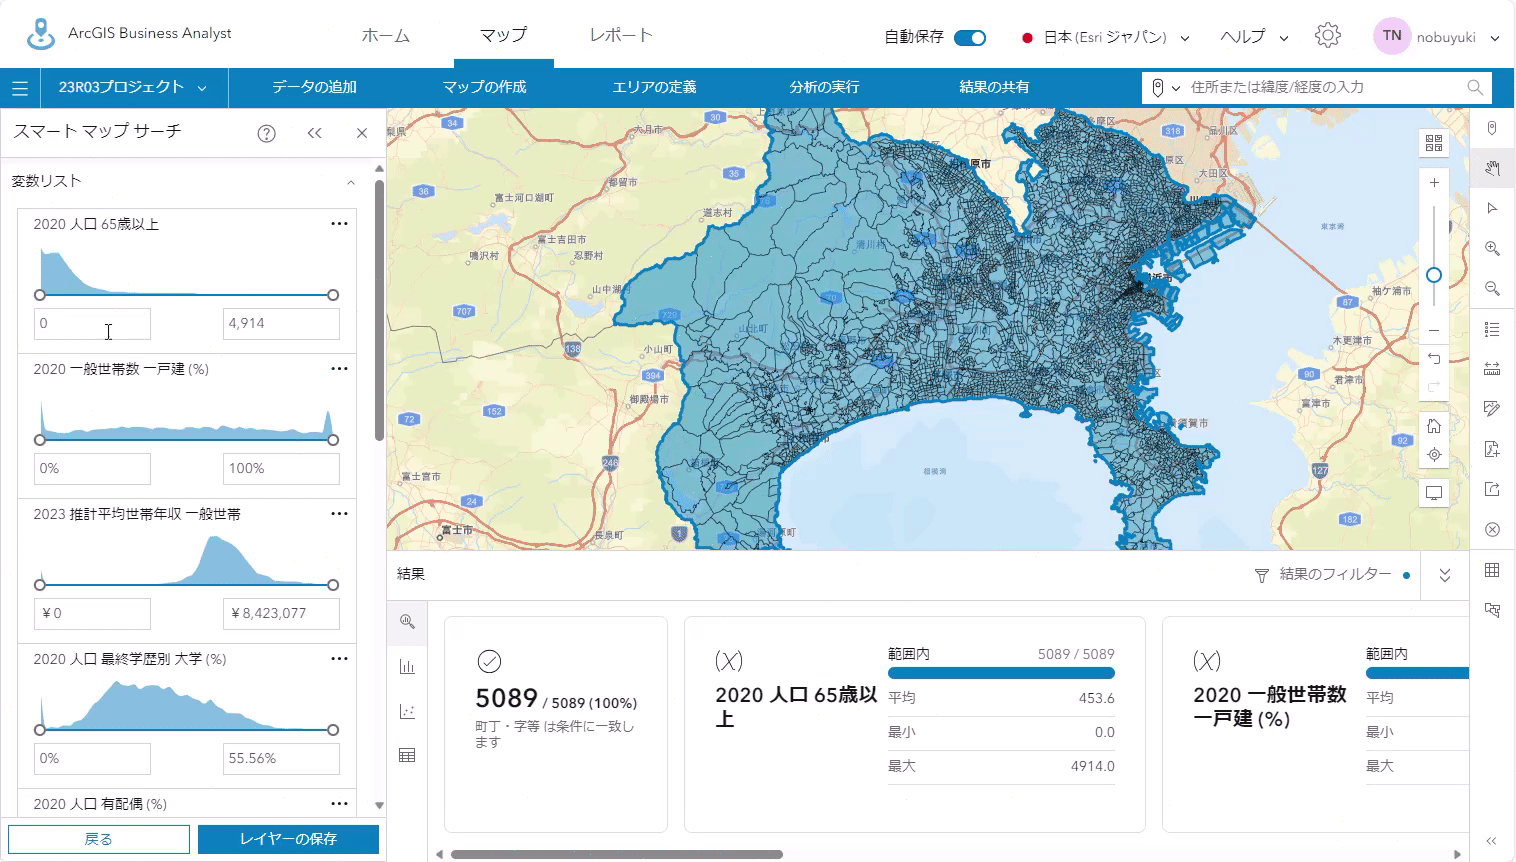
Task: Choose the select arrow tool
Action: [1492, 208]
